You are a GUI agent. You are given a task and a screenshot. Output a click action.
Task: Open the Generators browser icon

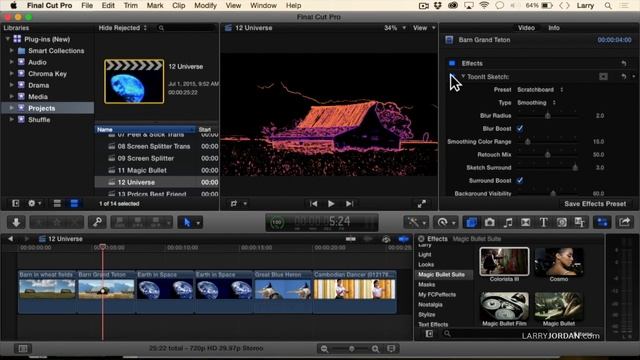562,222
